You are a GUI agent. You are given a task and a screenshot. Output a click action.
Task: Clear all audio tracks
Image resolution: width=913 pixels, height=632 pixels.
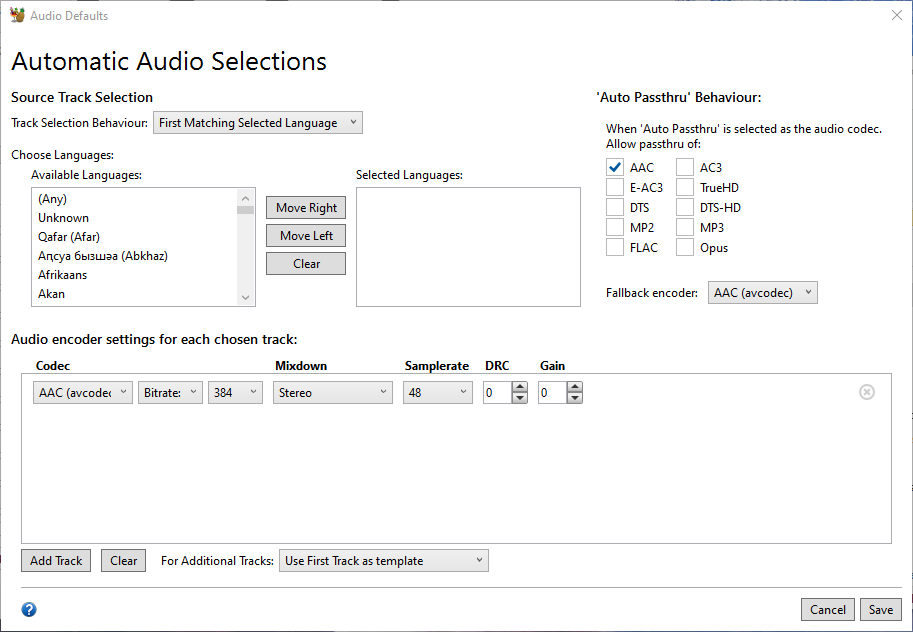pyautogui.click(x=123, y=560)
